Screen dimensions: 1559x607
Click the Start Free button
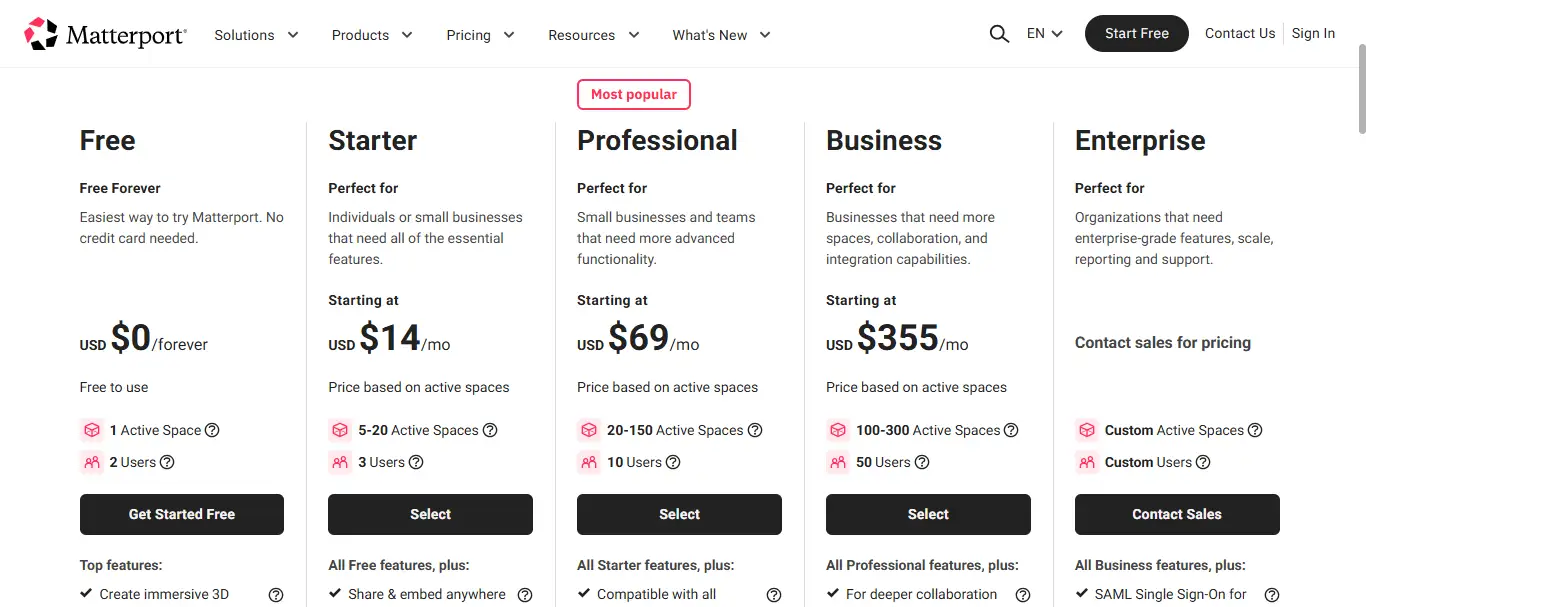(1136, 34)
